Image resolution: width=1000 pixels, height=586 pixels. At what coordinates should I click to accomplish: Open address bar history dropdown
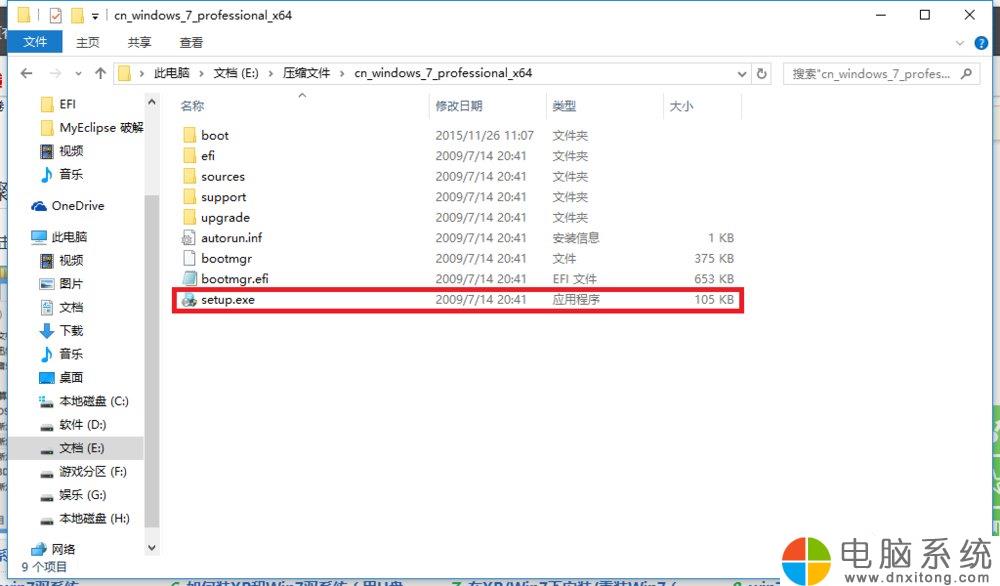(x=742, y=73)
